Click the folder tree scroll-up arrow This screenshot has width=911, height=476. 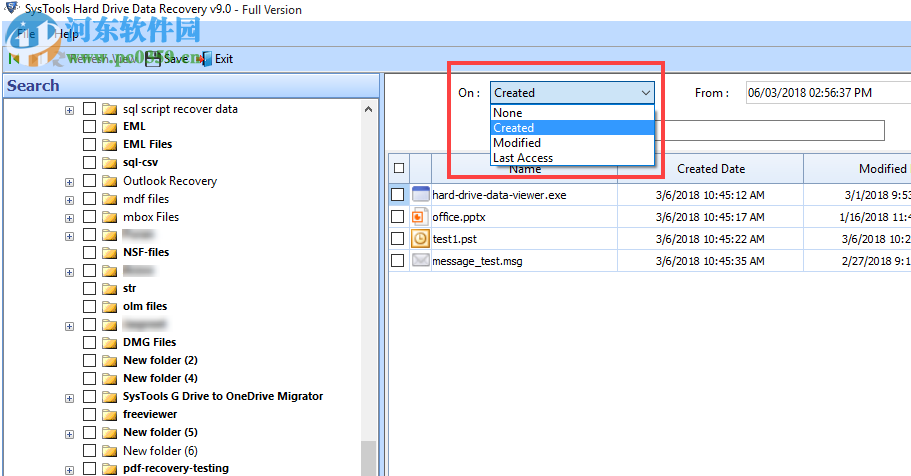368,109
